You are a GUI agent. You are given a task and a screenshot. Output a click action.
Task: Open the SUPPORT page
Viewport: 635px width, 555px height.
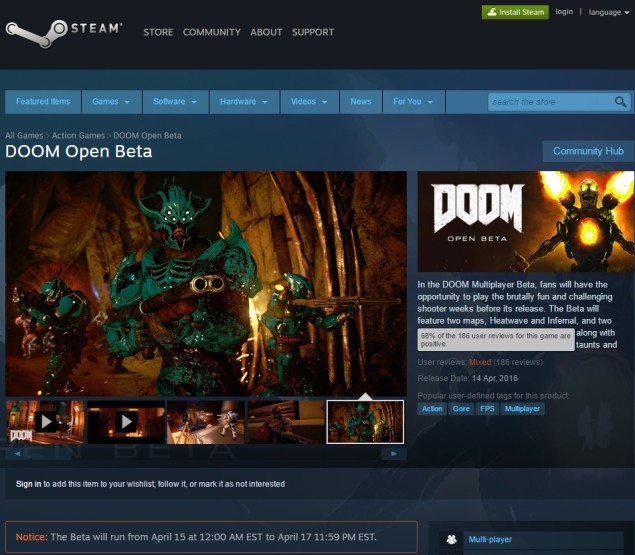(313, 32)
